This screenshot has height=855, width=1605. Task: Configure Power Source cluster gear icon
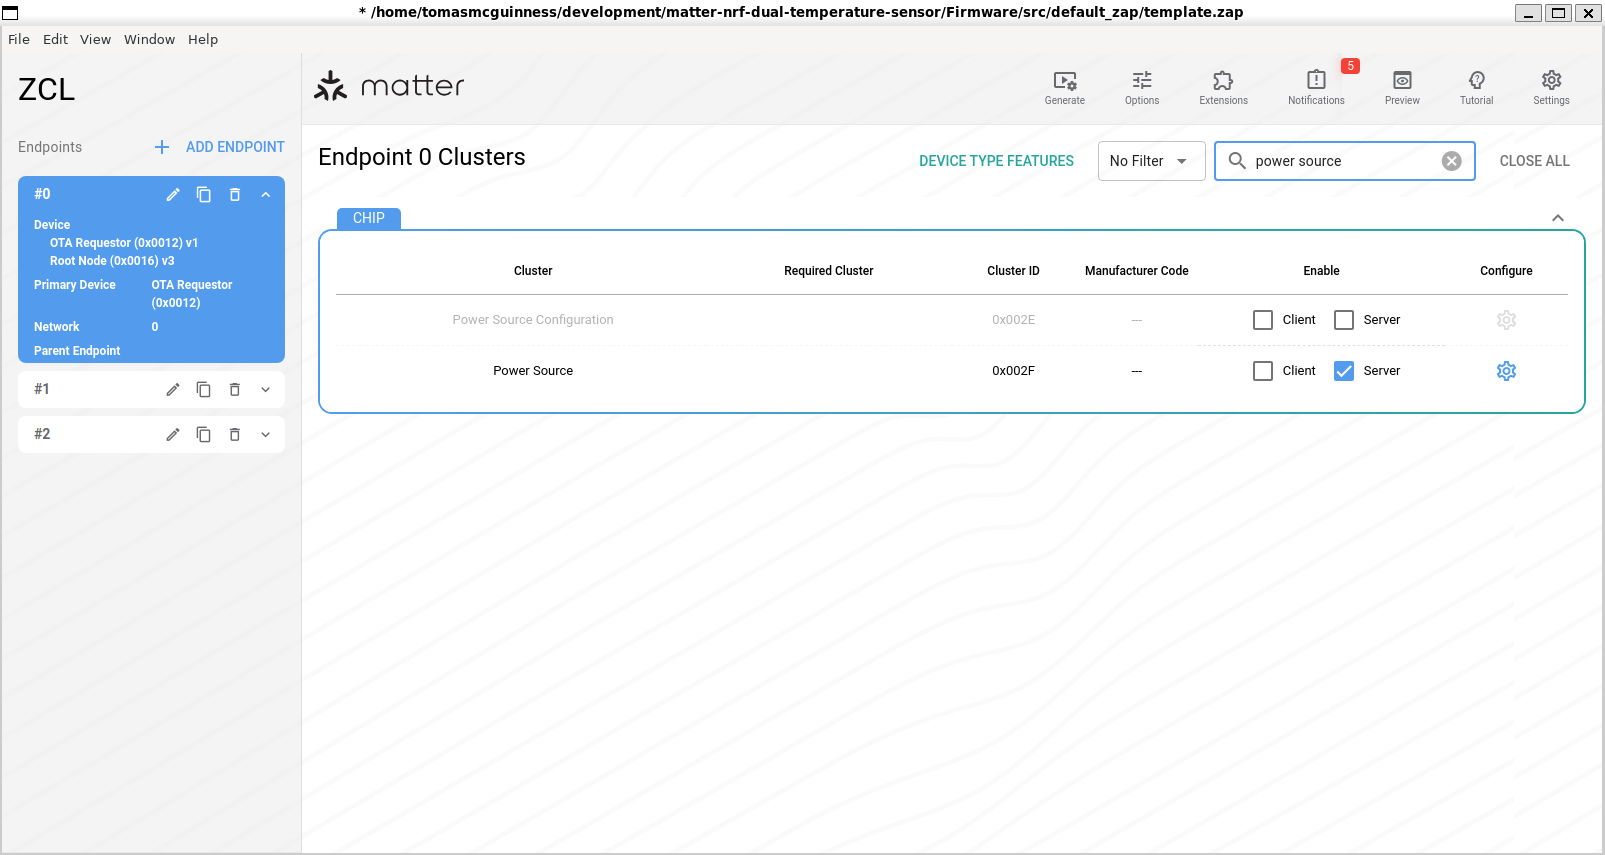(1506, 371)
